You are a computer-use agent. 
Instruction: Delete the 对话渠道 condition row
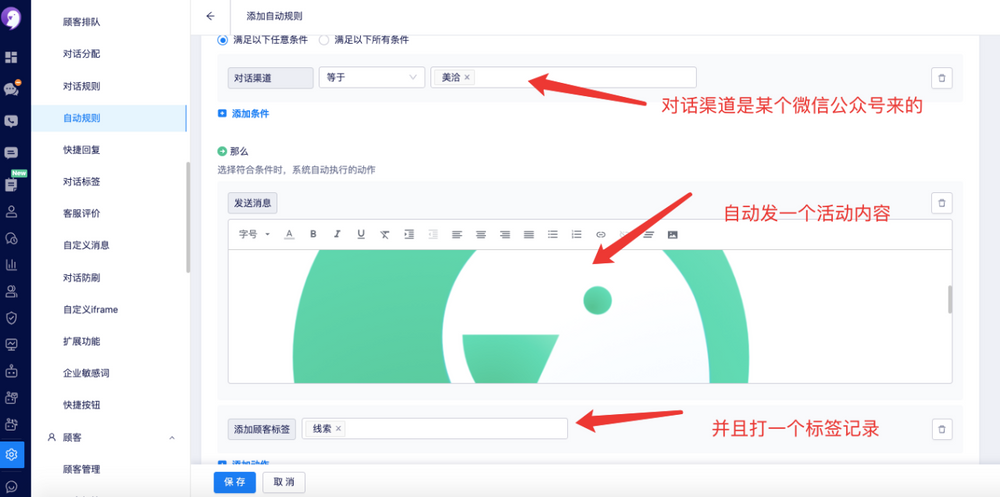(941, 78)
